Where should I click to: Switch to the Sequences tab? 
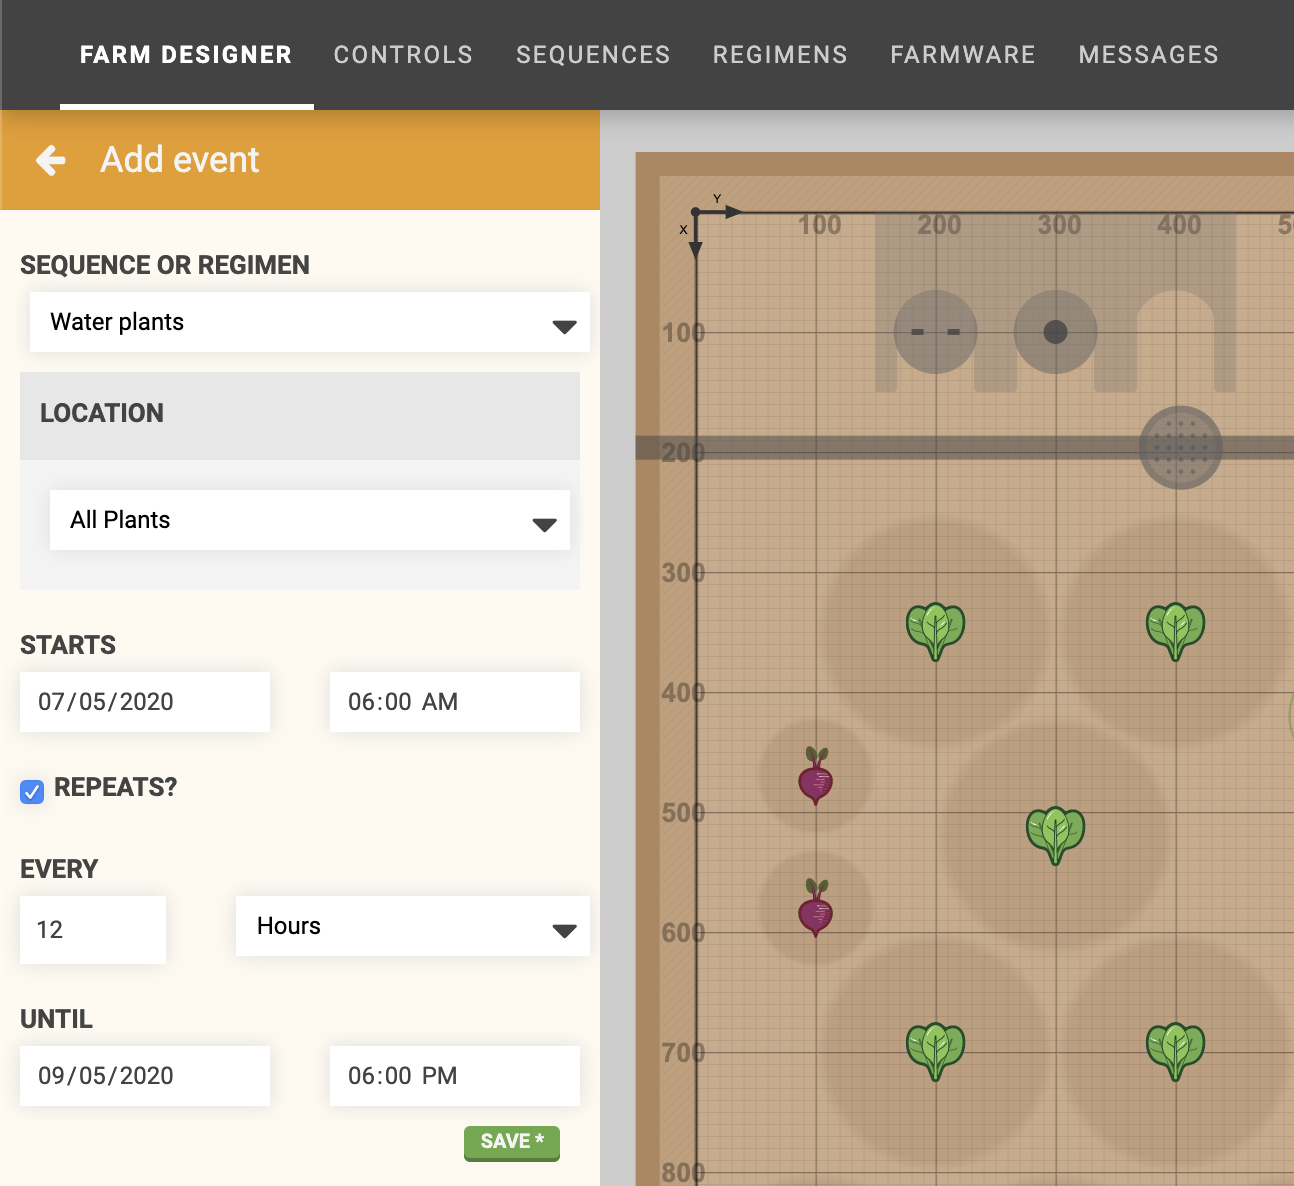[x=593, y=55]
